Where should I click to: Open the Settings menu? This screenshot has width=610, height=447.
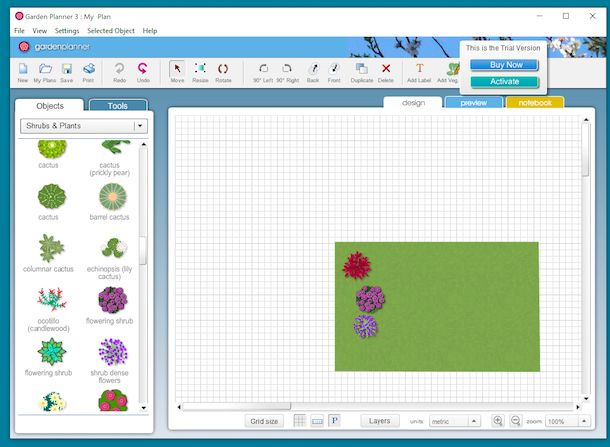click(67, 31)
